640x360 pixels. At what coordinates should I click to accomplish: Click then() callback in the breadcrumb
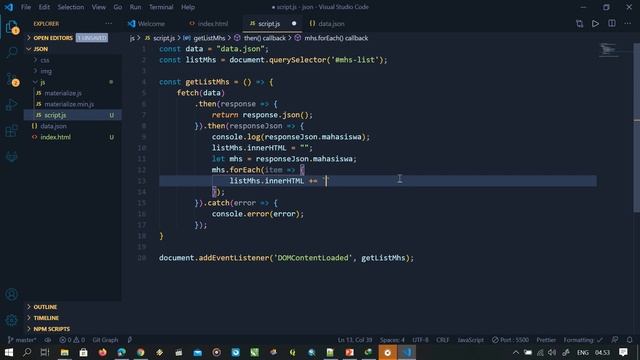[264, 38]
